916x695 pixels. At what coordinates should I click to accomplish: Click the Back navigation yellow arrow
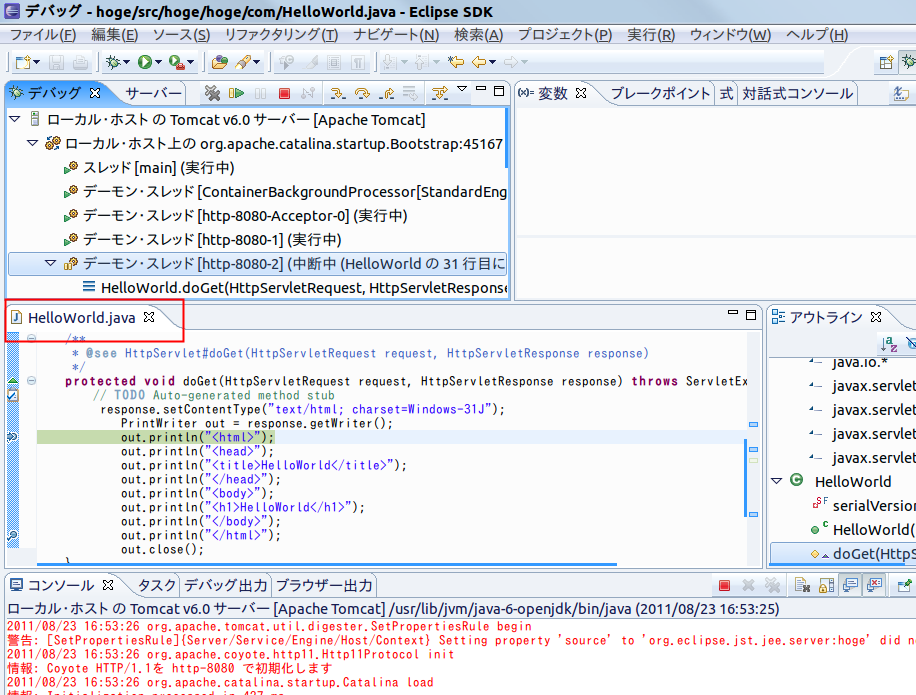coord(479,62)
